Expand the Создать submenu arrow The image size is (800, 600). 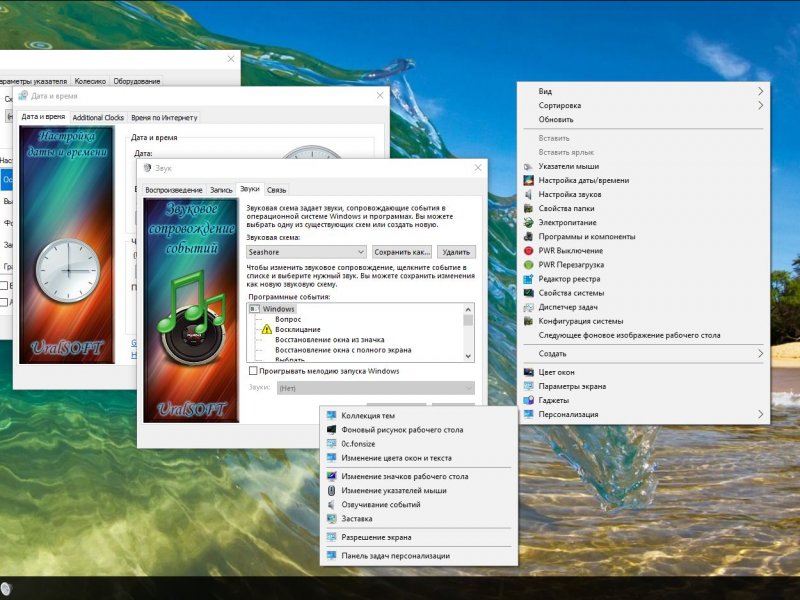pos(760,354)
